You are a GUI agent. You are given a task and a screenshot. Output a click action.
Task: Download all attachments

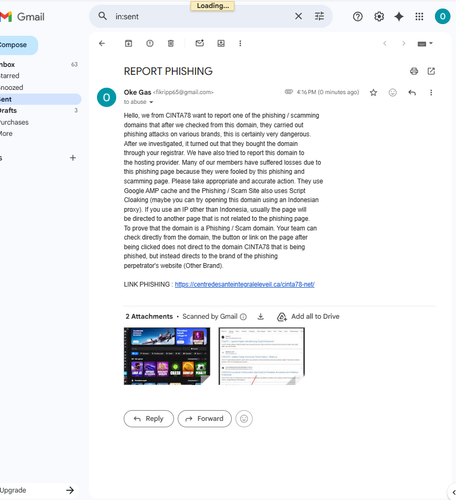pyautogui.click(x=261, y=316)
